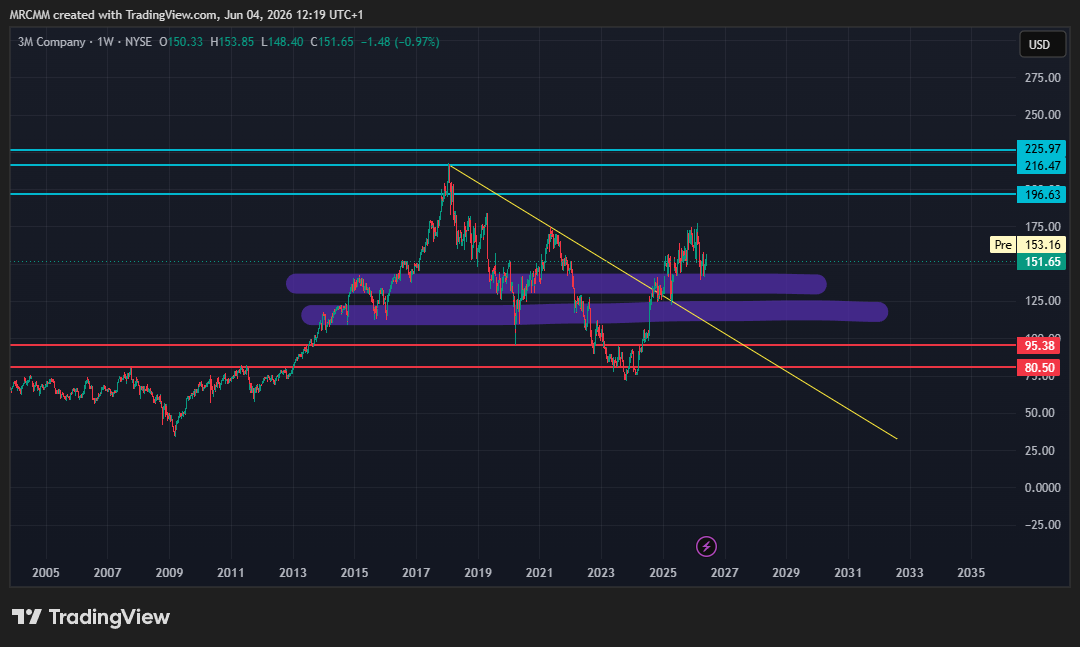Click the 125.00 price axis label
The height and width of the screenshot is (647, 1080).
click(x=1042, y=301)
